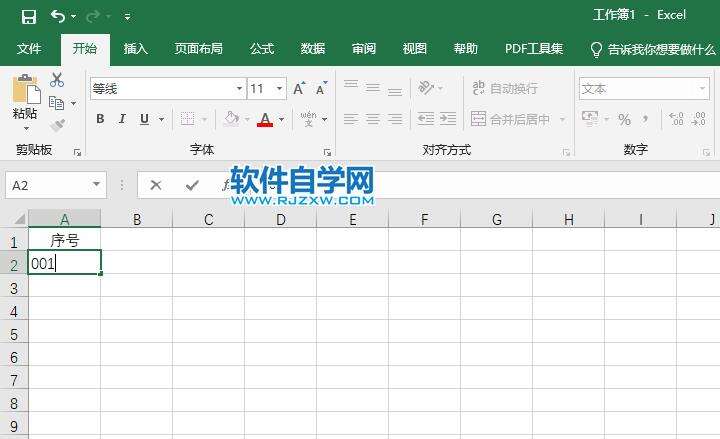
Task: Center text horizontally
Action: [373, 119]
